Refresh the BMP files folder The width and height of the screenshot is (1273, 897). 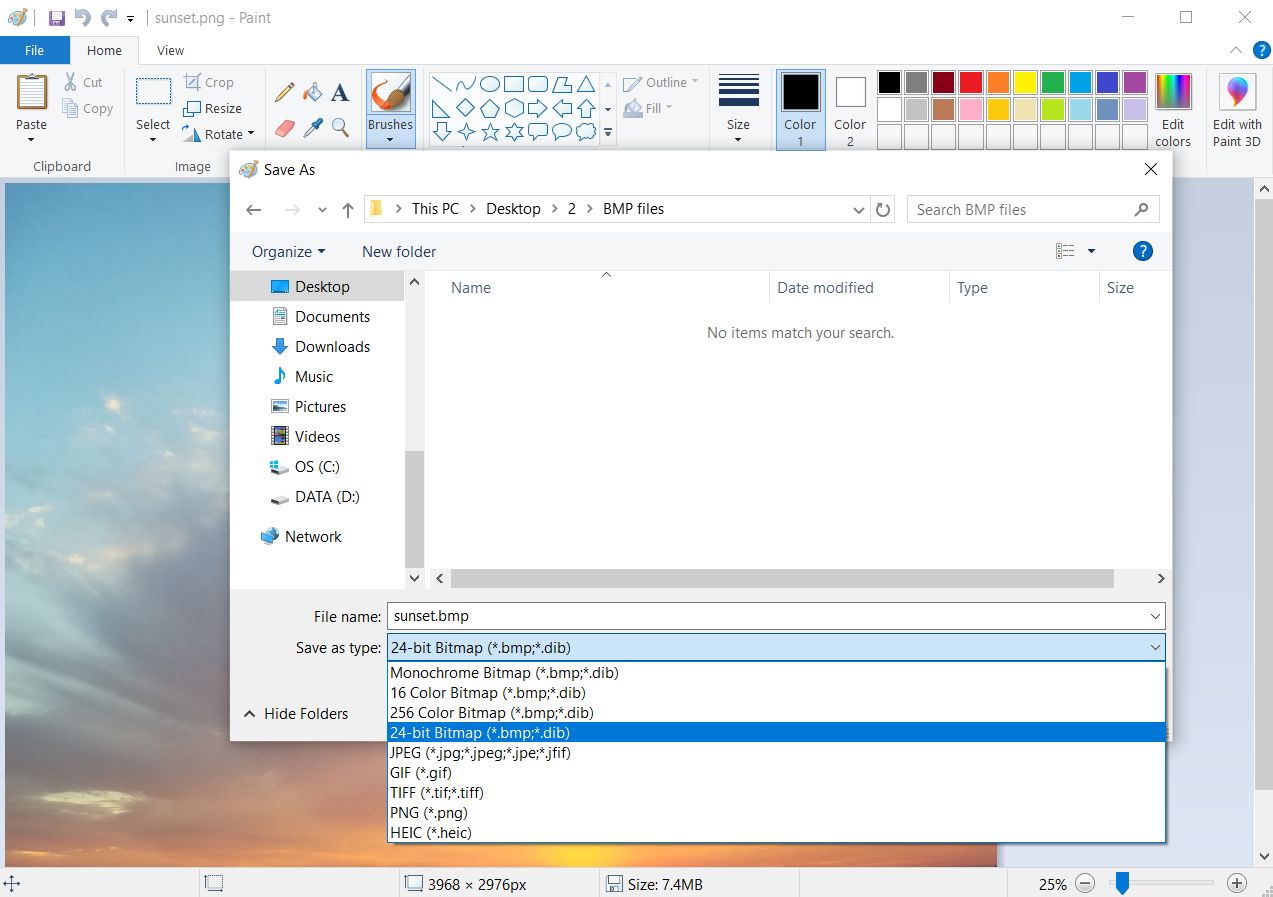[883, 209]
